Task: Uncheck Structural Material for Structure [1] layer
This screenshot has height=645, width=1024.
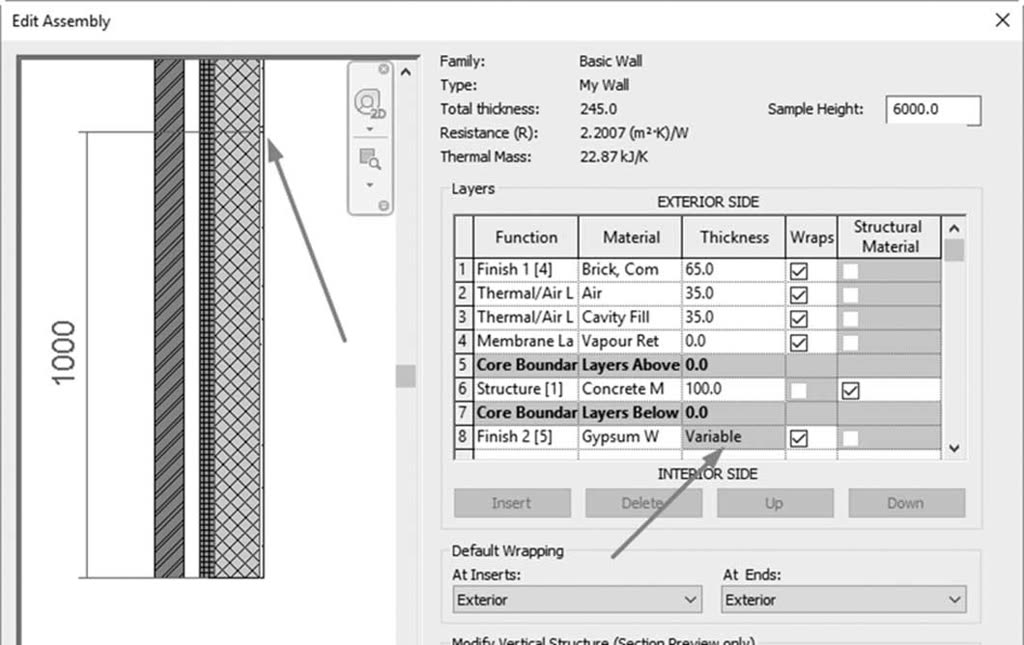Action: [850, 390]
